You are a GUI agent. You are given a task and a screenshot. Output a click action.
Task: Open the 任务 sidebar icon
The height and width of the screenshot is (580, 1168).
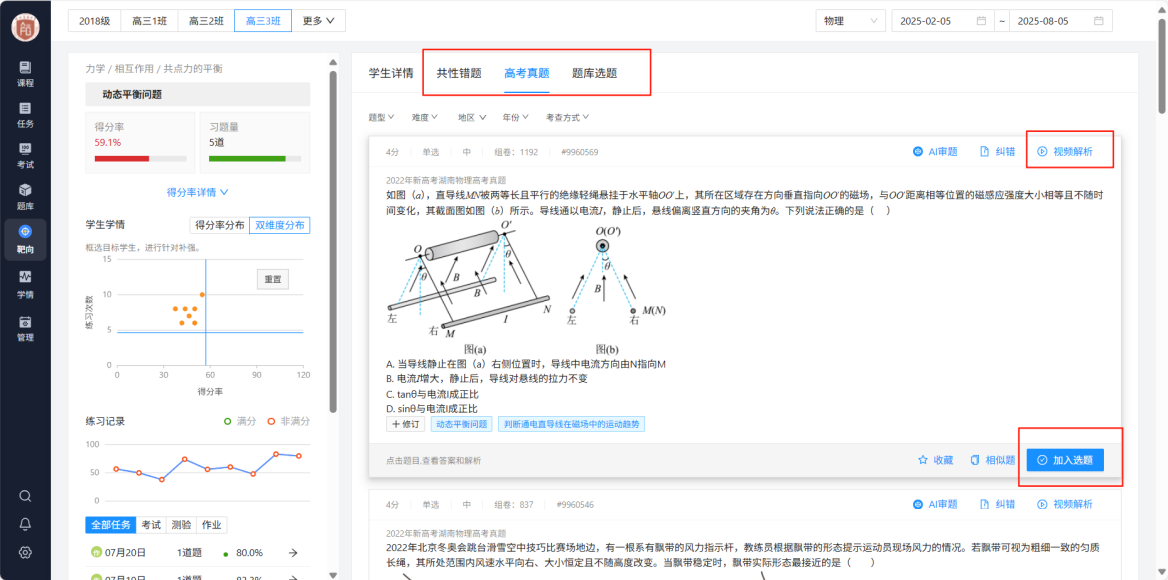25,114
